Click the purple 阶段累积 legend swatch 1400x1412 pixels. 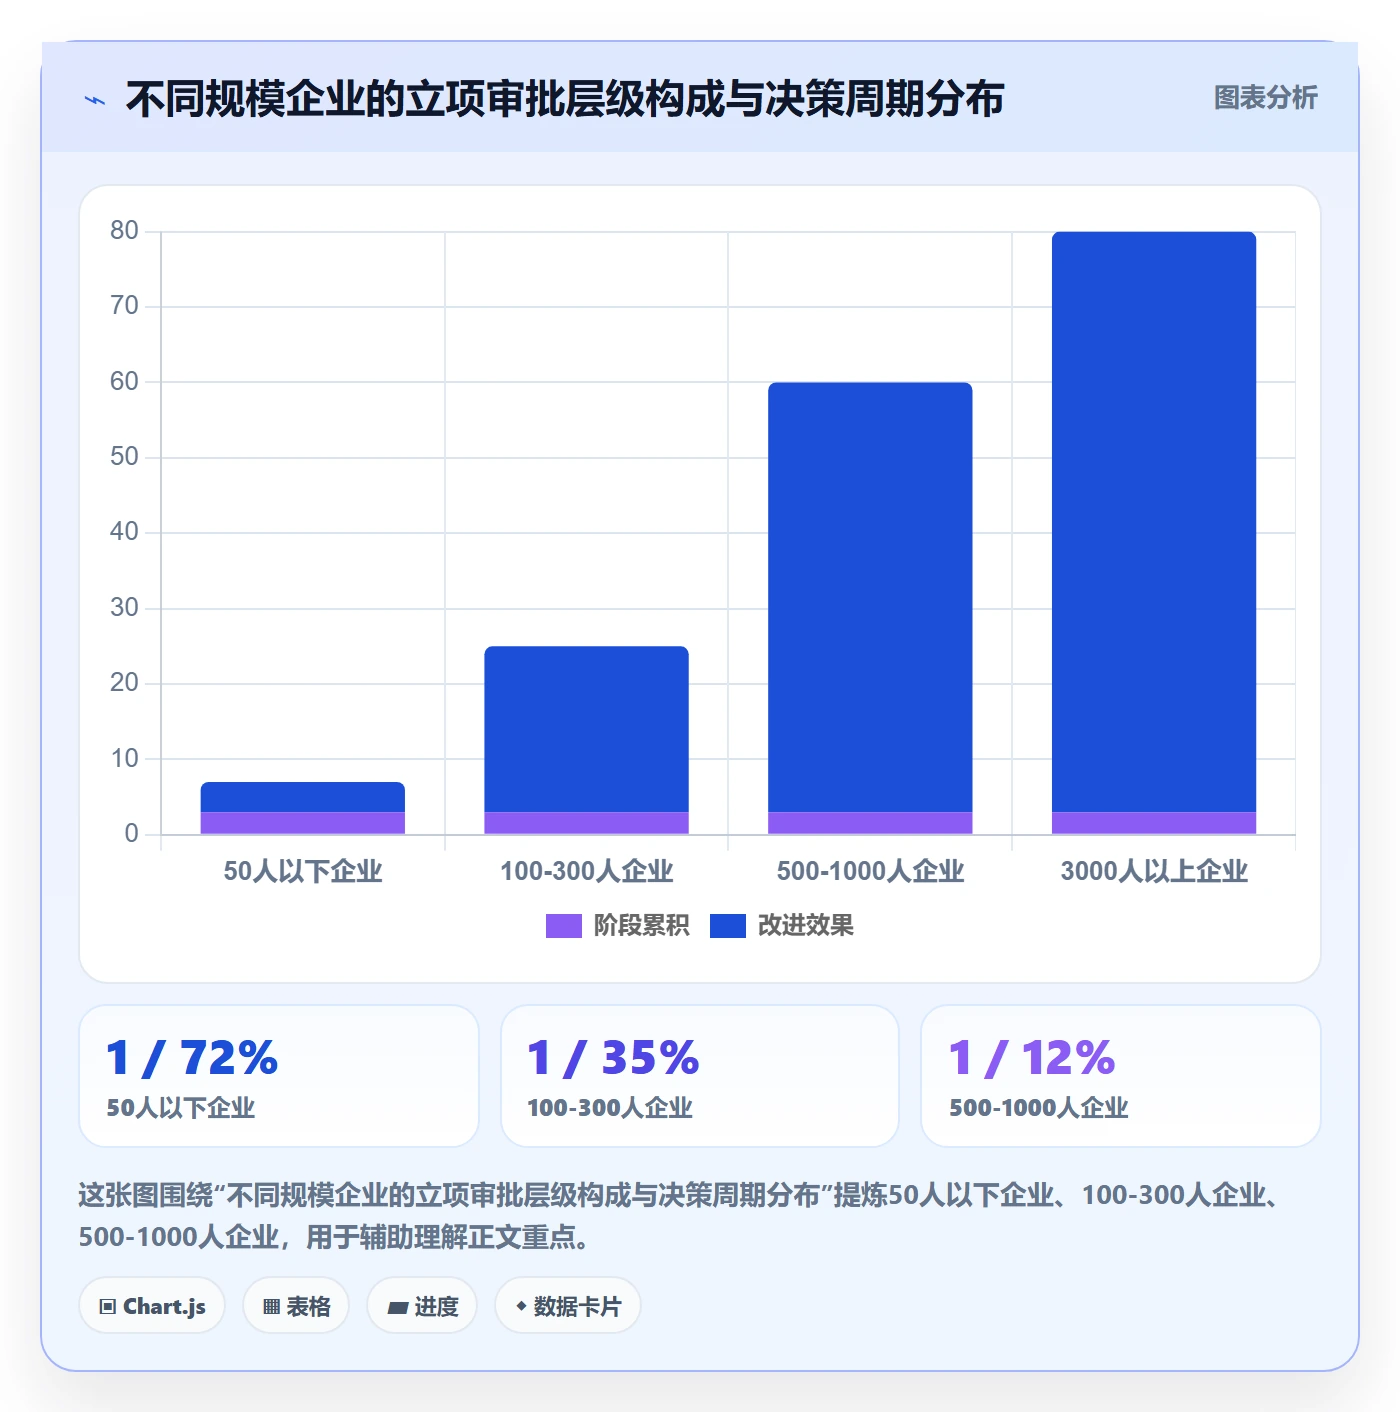(564, 926)
